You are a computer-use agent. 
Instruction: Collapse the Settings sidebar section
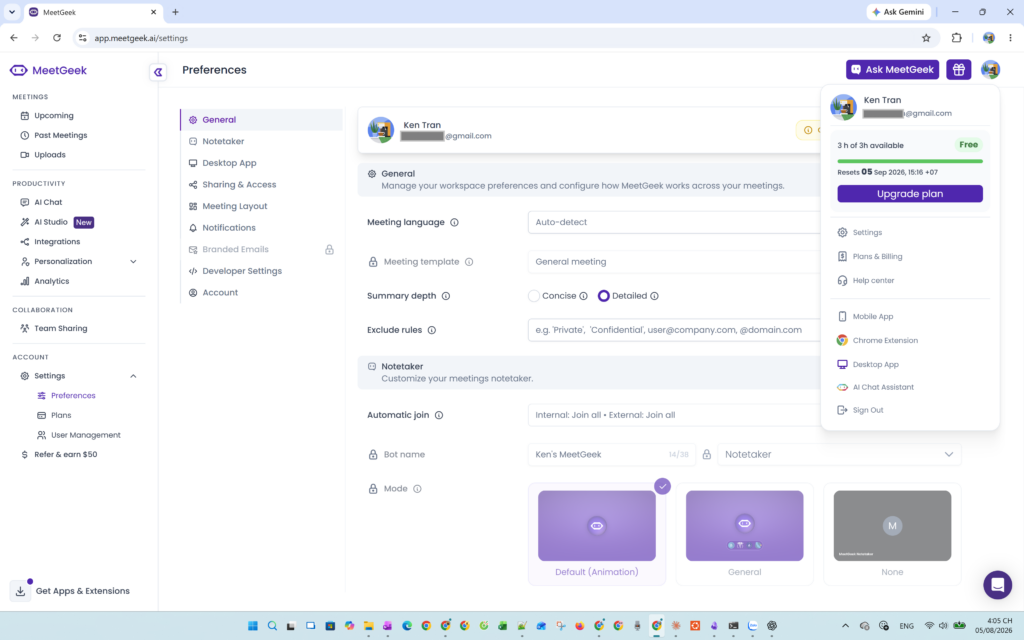tap(133, 376)
